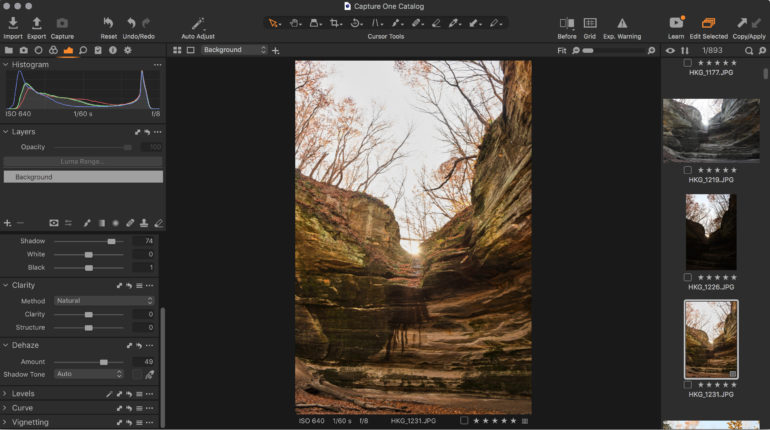Switch to the Exposure tool tab

68,50
